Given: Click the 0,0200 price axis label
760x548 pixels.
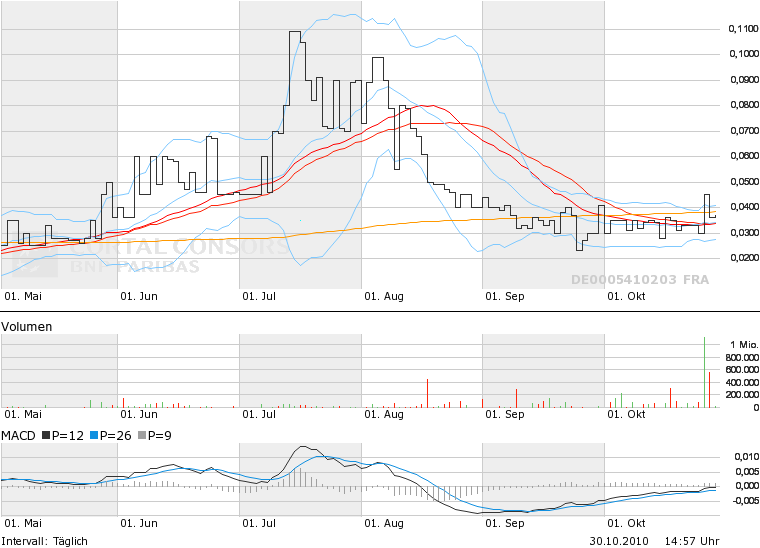Looking at the screenshot, I should coord(739,258).
